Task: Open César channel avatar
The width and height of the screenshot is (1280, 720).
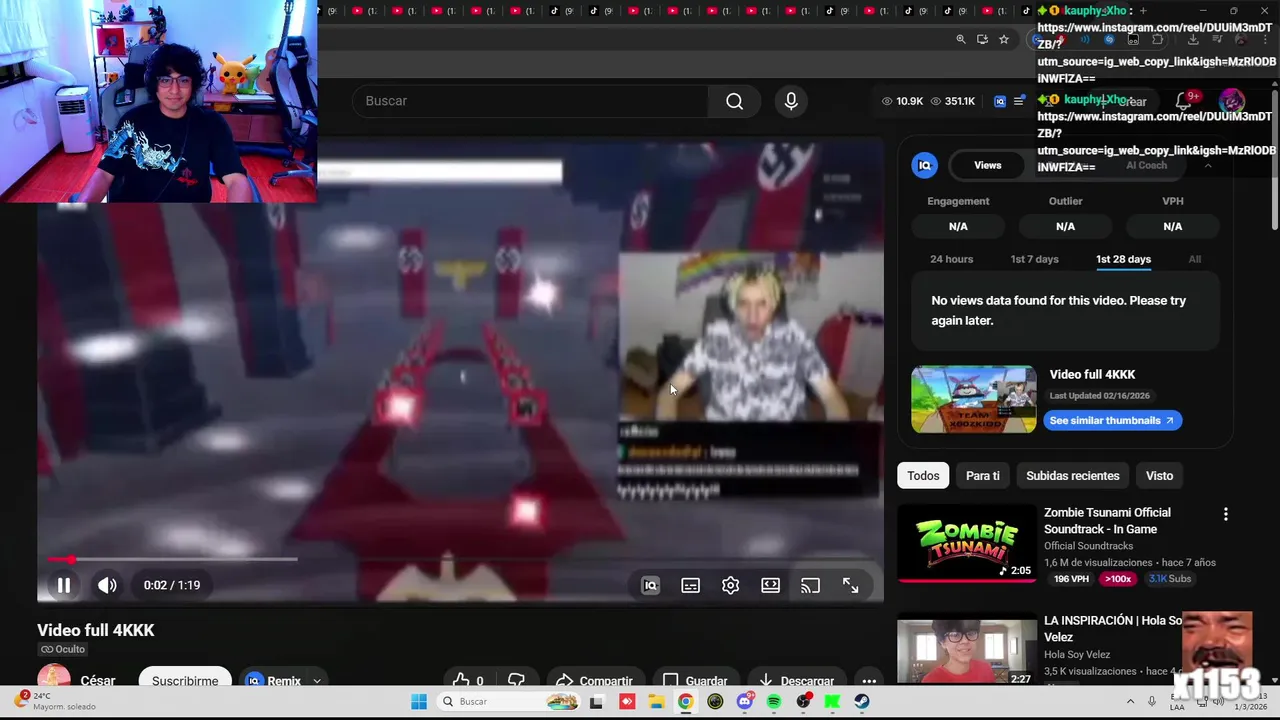Action: pyautogui.click(x=54, y=677)
